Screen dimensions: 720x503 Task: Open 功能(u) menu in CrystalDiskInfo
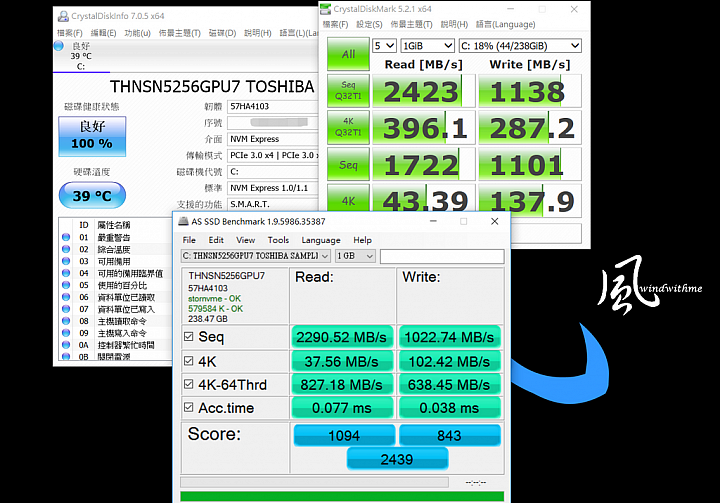[x=137, y=33]
